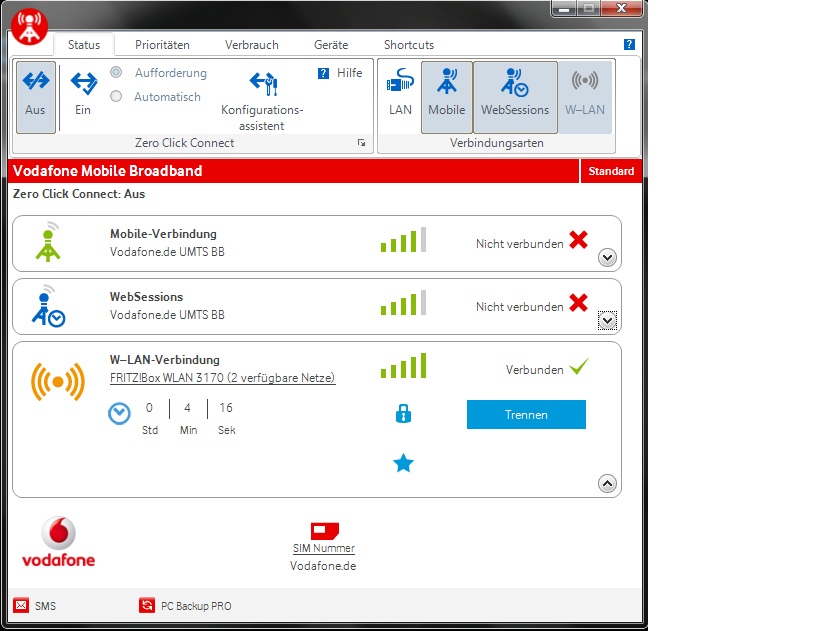Open the SIM Nummer link
The height and width of the screenshot is (631, 819).
tap(323, 548)
